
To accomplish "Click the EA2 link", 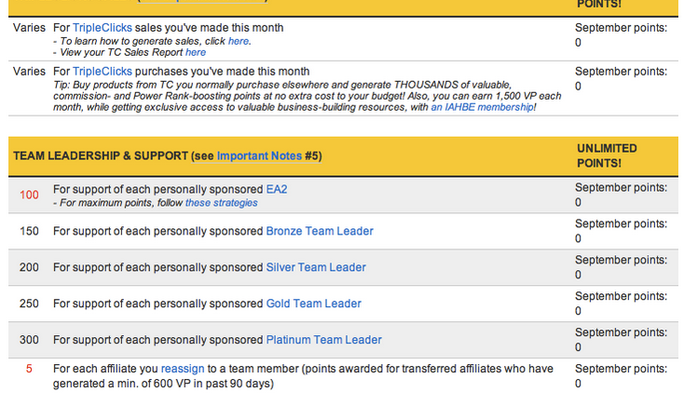I will coord(277,190).
